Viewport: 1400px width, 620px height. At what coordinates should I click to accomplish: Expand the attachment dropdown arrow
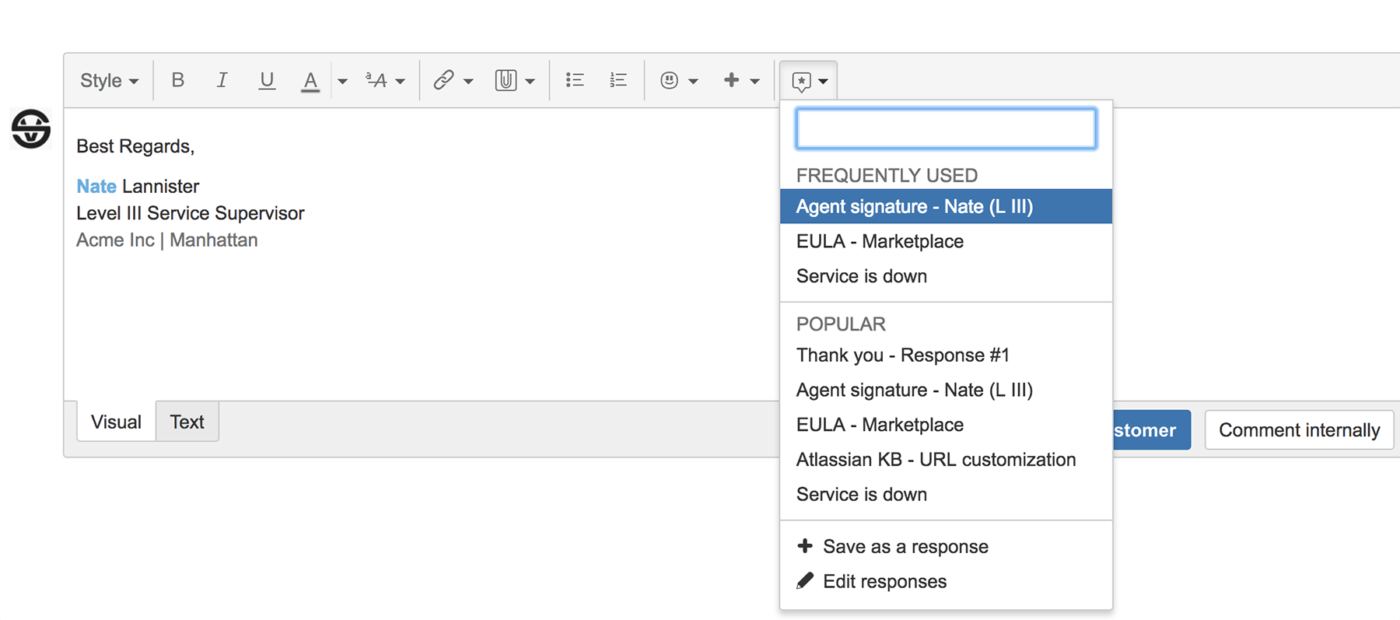[530, 81]
